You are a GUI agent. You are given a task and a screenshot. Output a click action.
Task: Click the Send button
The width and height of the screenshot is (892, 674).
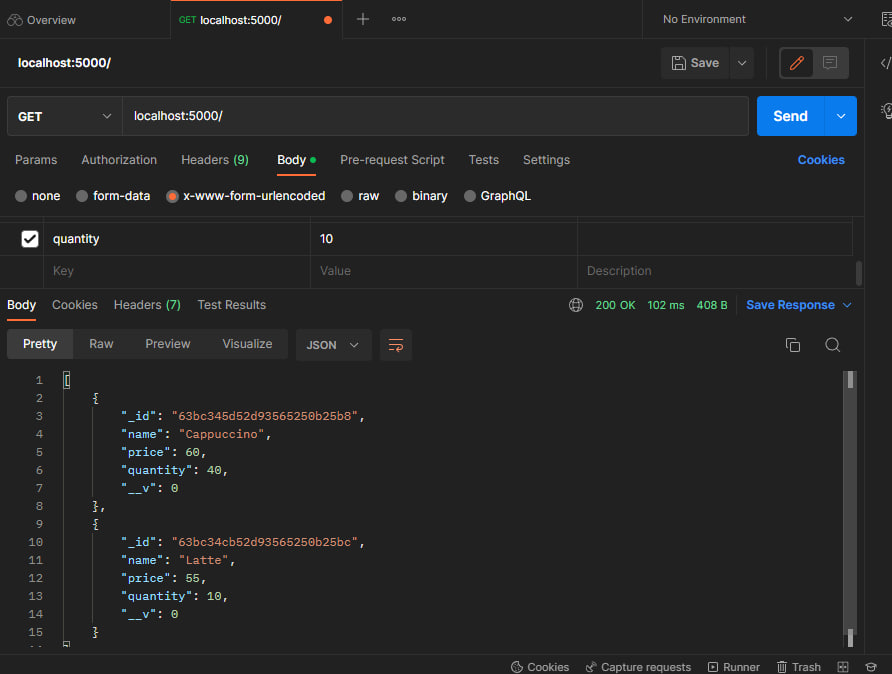[x=789, y=116]
